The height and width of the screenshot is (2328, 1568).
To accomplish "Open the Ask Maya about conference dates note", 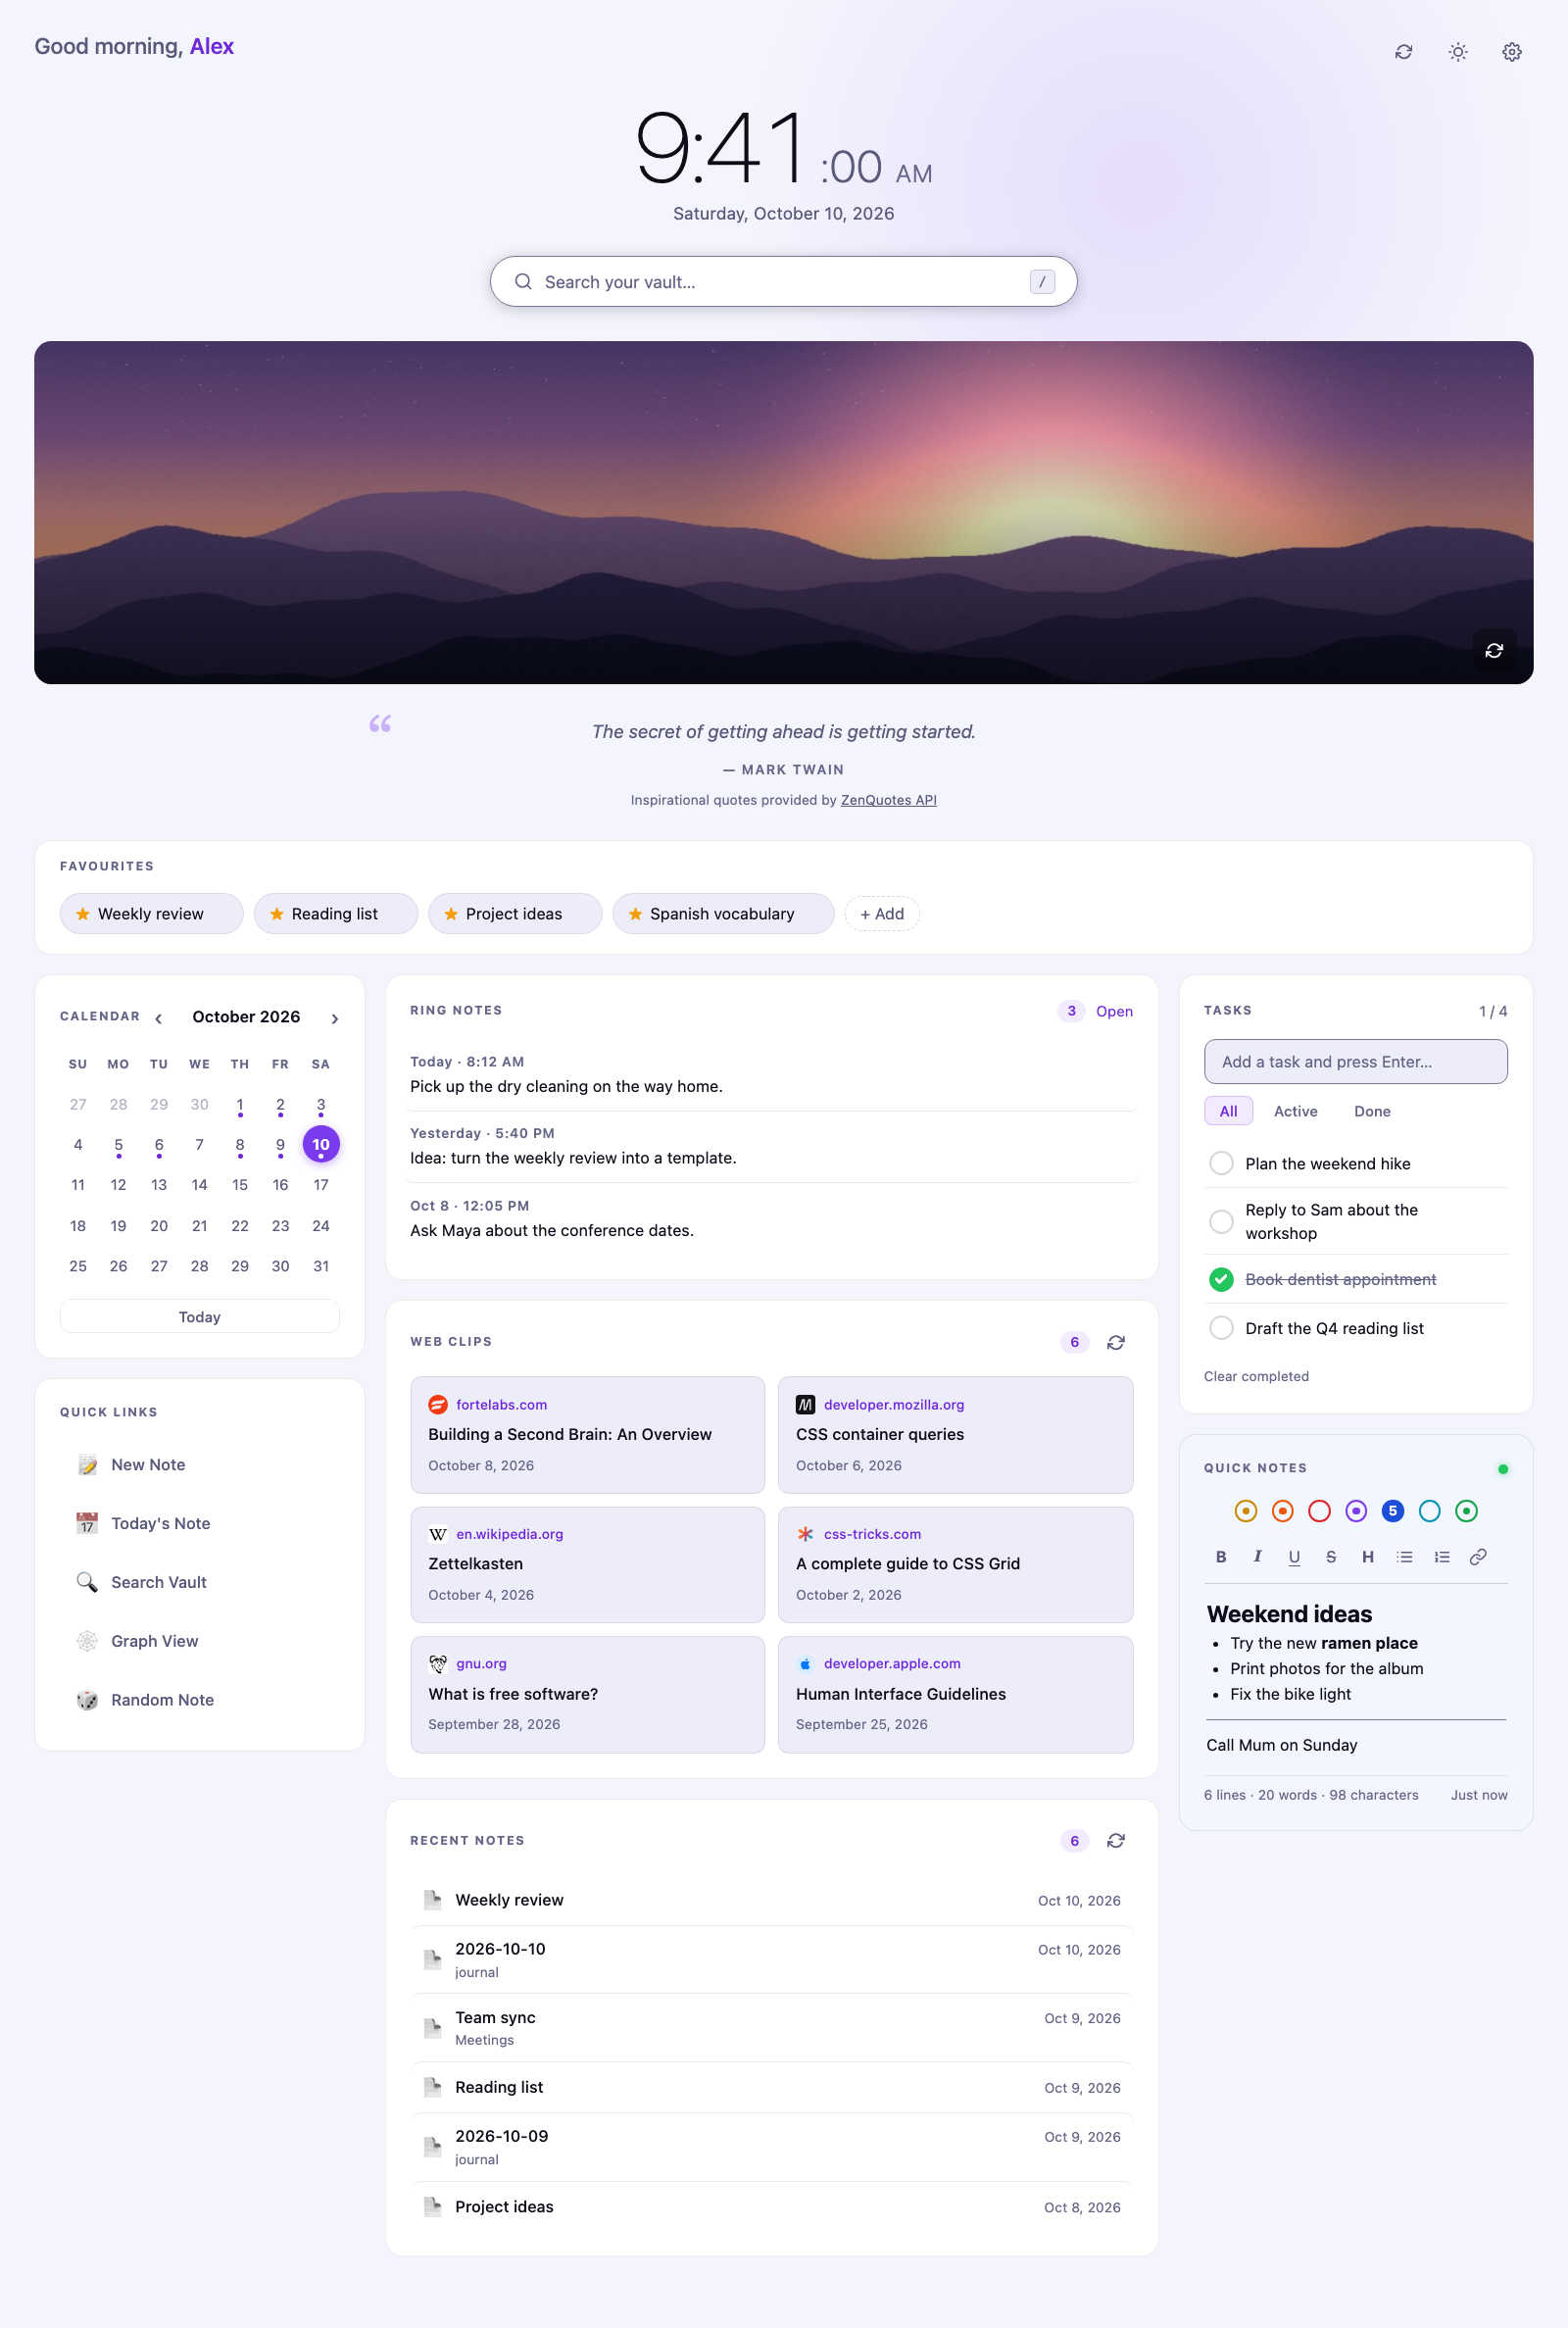I will (771, 1219).
